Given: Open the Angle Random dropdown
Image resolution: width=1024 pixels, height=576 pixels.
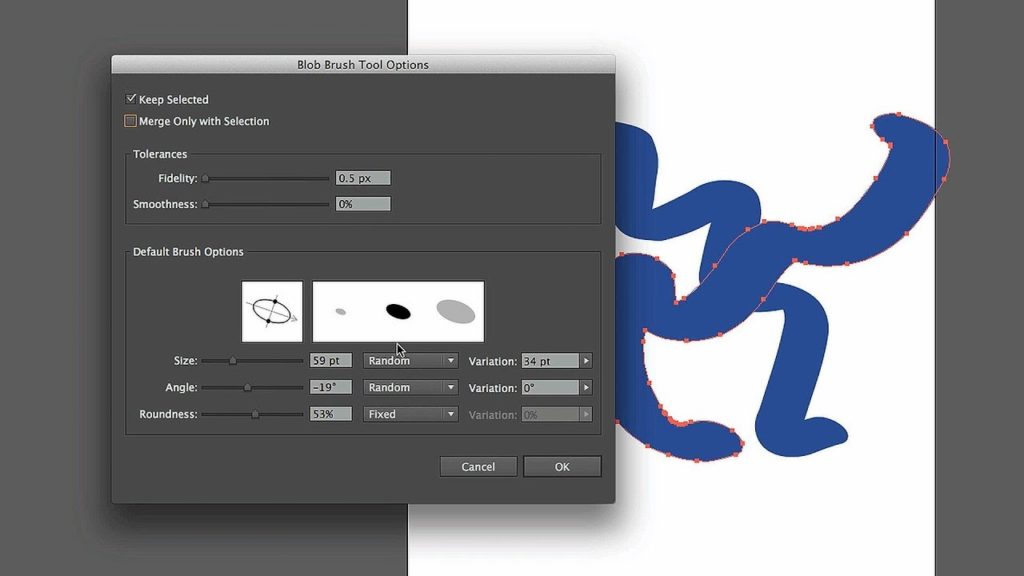Looking at the screenshot, I should 410,387.
